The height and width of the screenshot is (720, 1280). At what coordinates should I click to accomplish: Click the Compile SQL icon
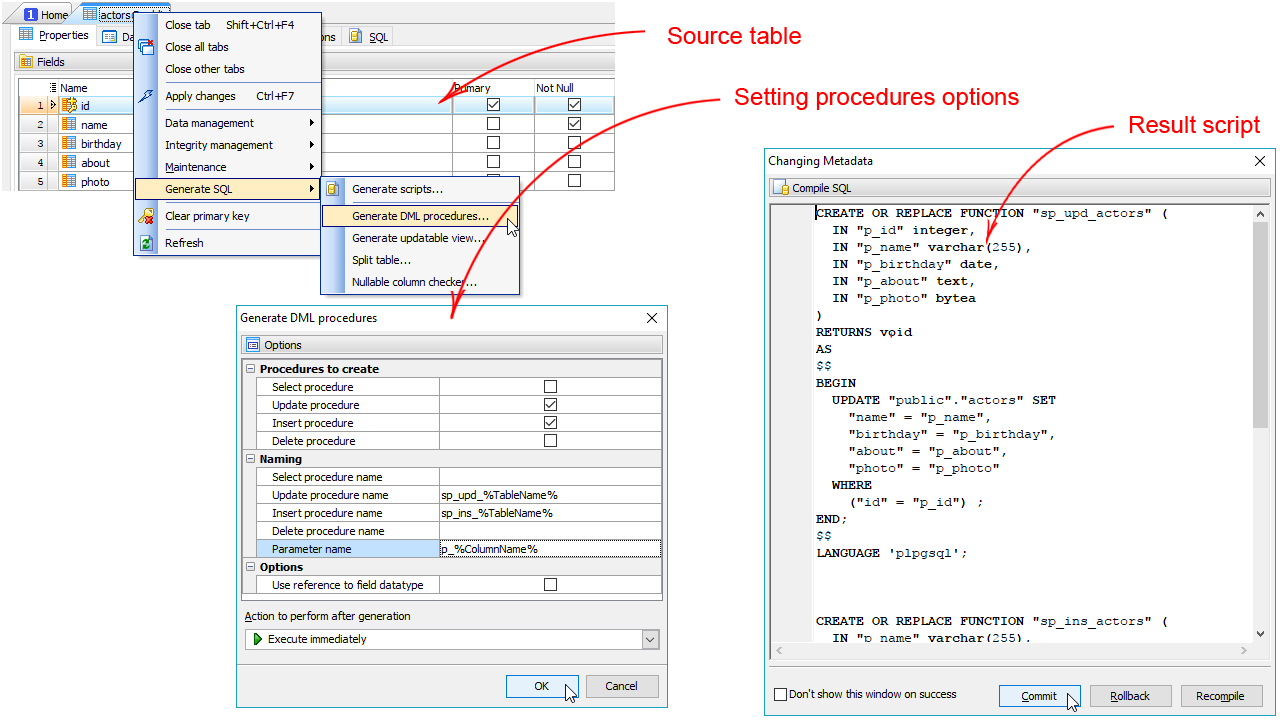781,188
